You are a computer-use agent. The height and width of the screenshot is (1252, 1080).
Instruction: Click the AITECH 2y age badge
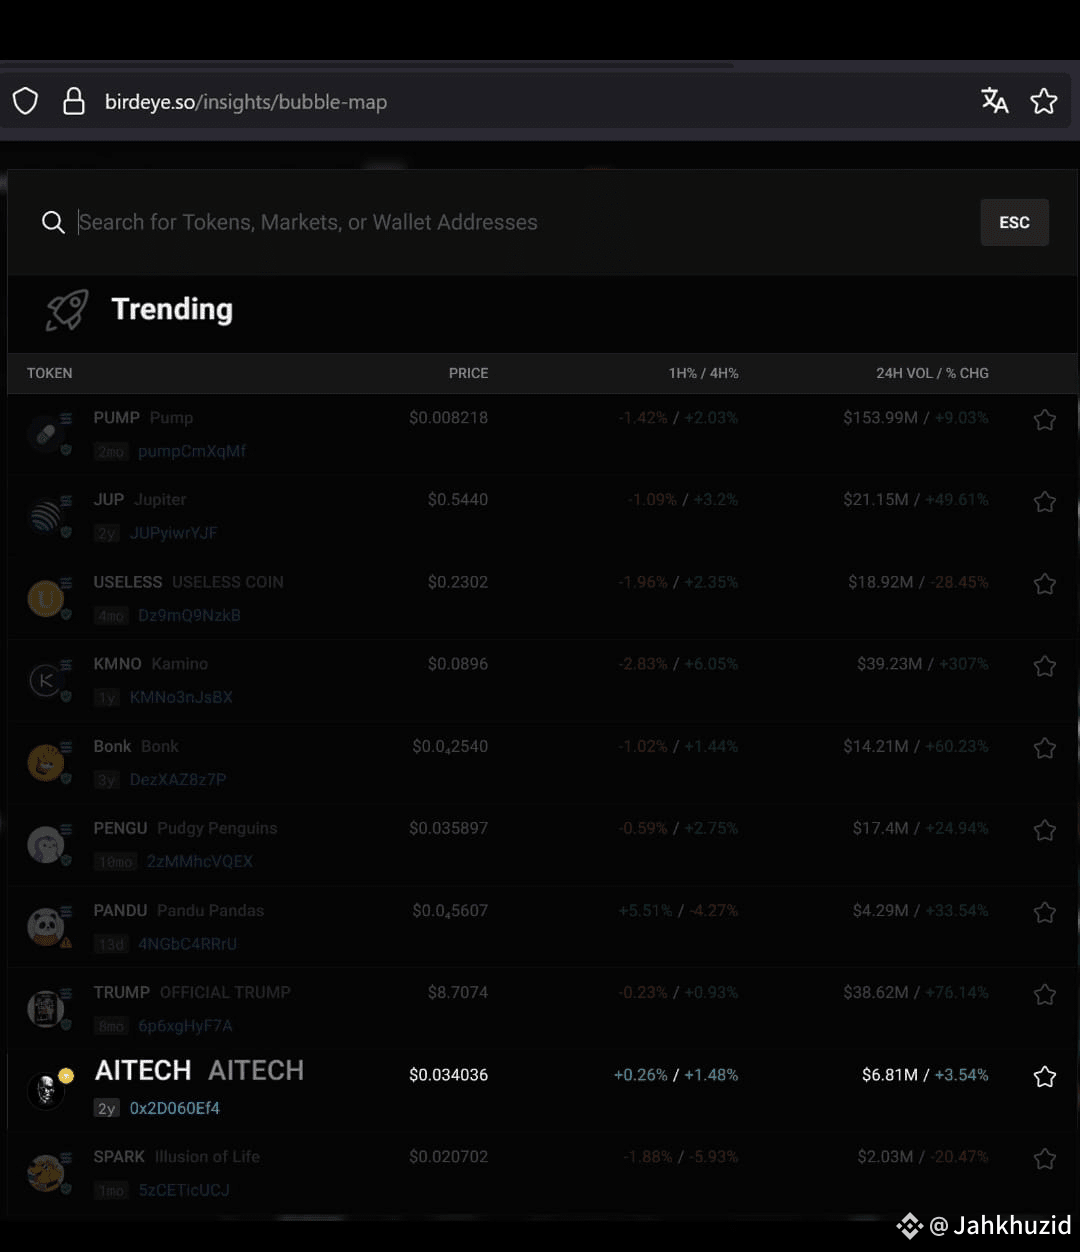(x=107, y=1108)
